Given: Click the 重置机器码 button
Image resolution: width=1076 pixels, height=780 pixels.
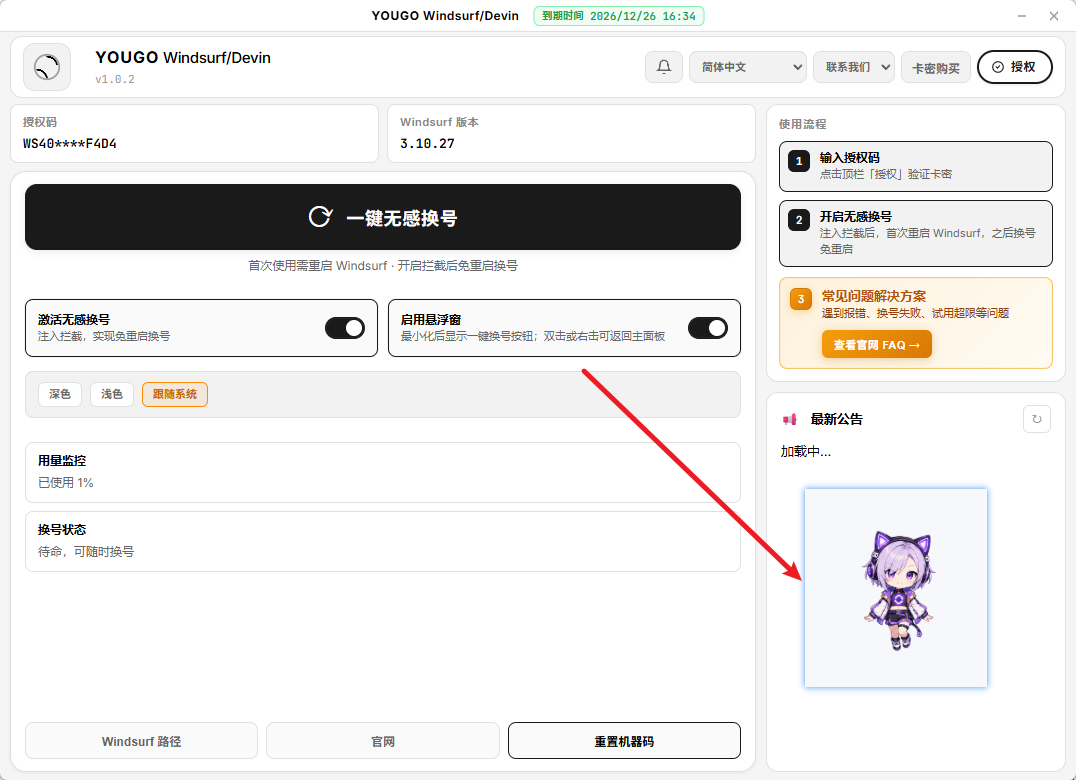Looking at the screenshot, I should [x=624, y=741].
